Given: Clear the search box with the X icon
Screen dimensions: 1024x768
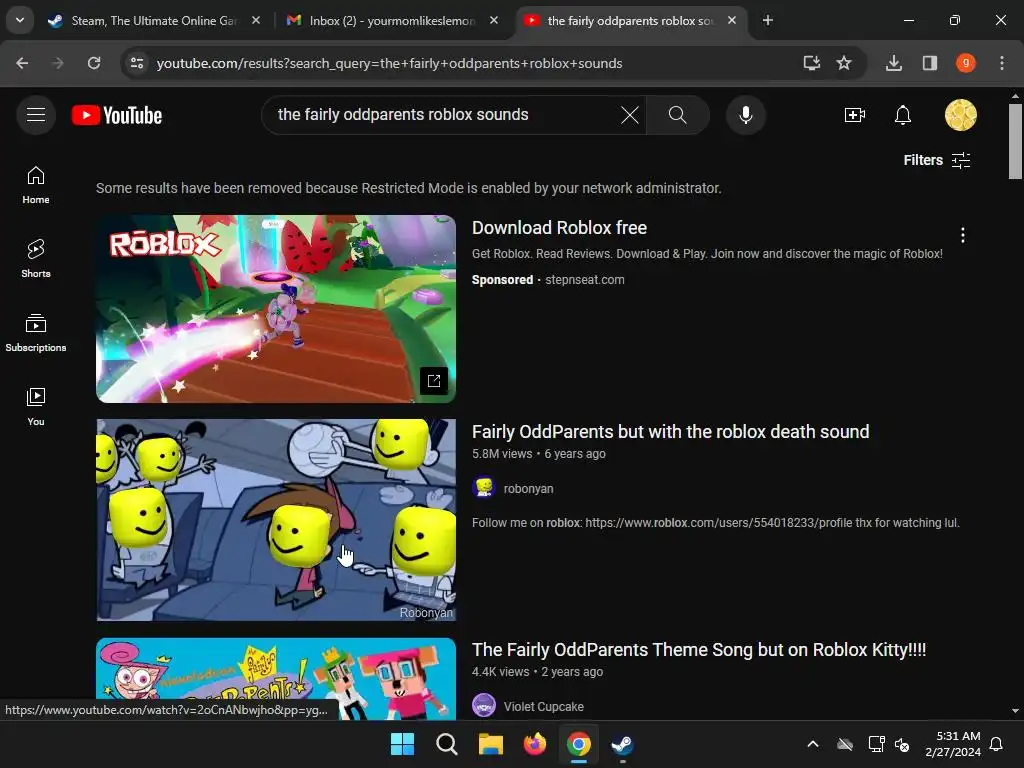Looking at the screenshot, I should [630, 115].
